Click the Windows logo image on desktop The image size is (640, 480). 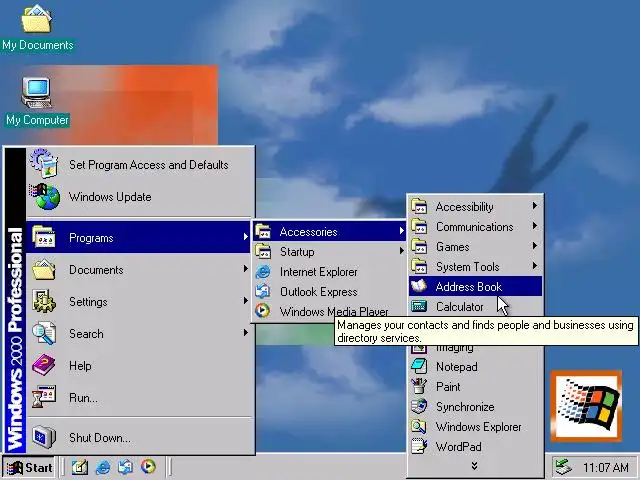tap(587, 406)
